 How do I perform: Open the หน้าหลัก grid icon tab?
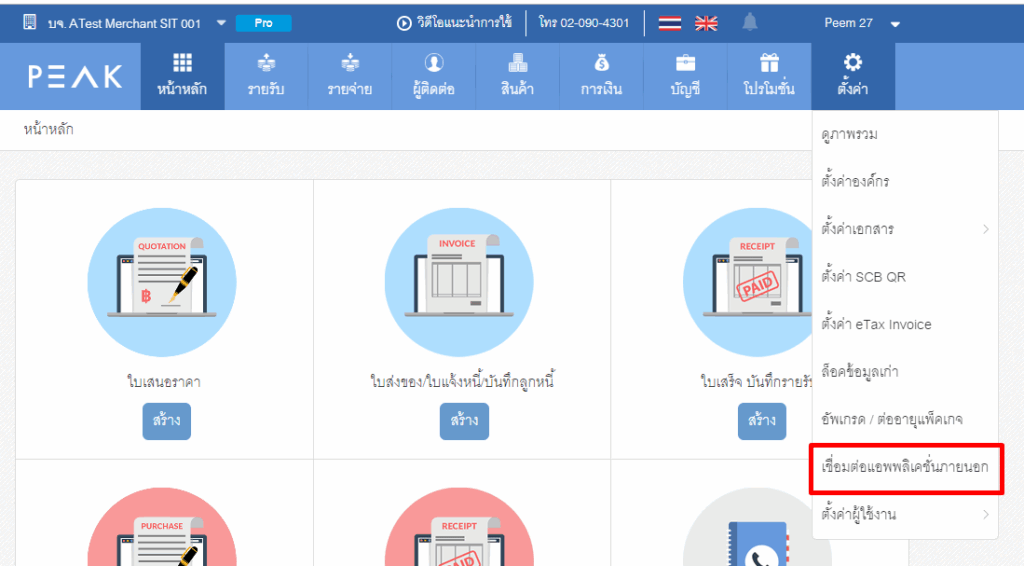(182, 76)
